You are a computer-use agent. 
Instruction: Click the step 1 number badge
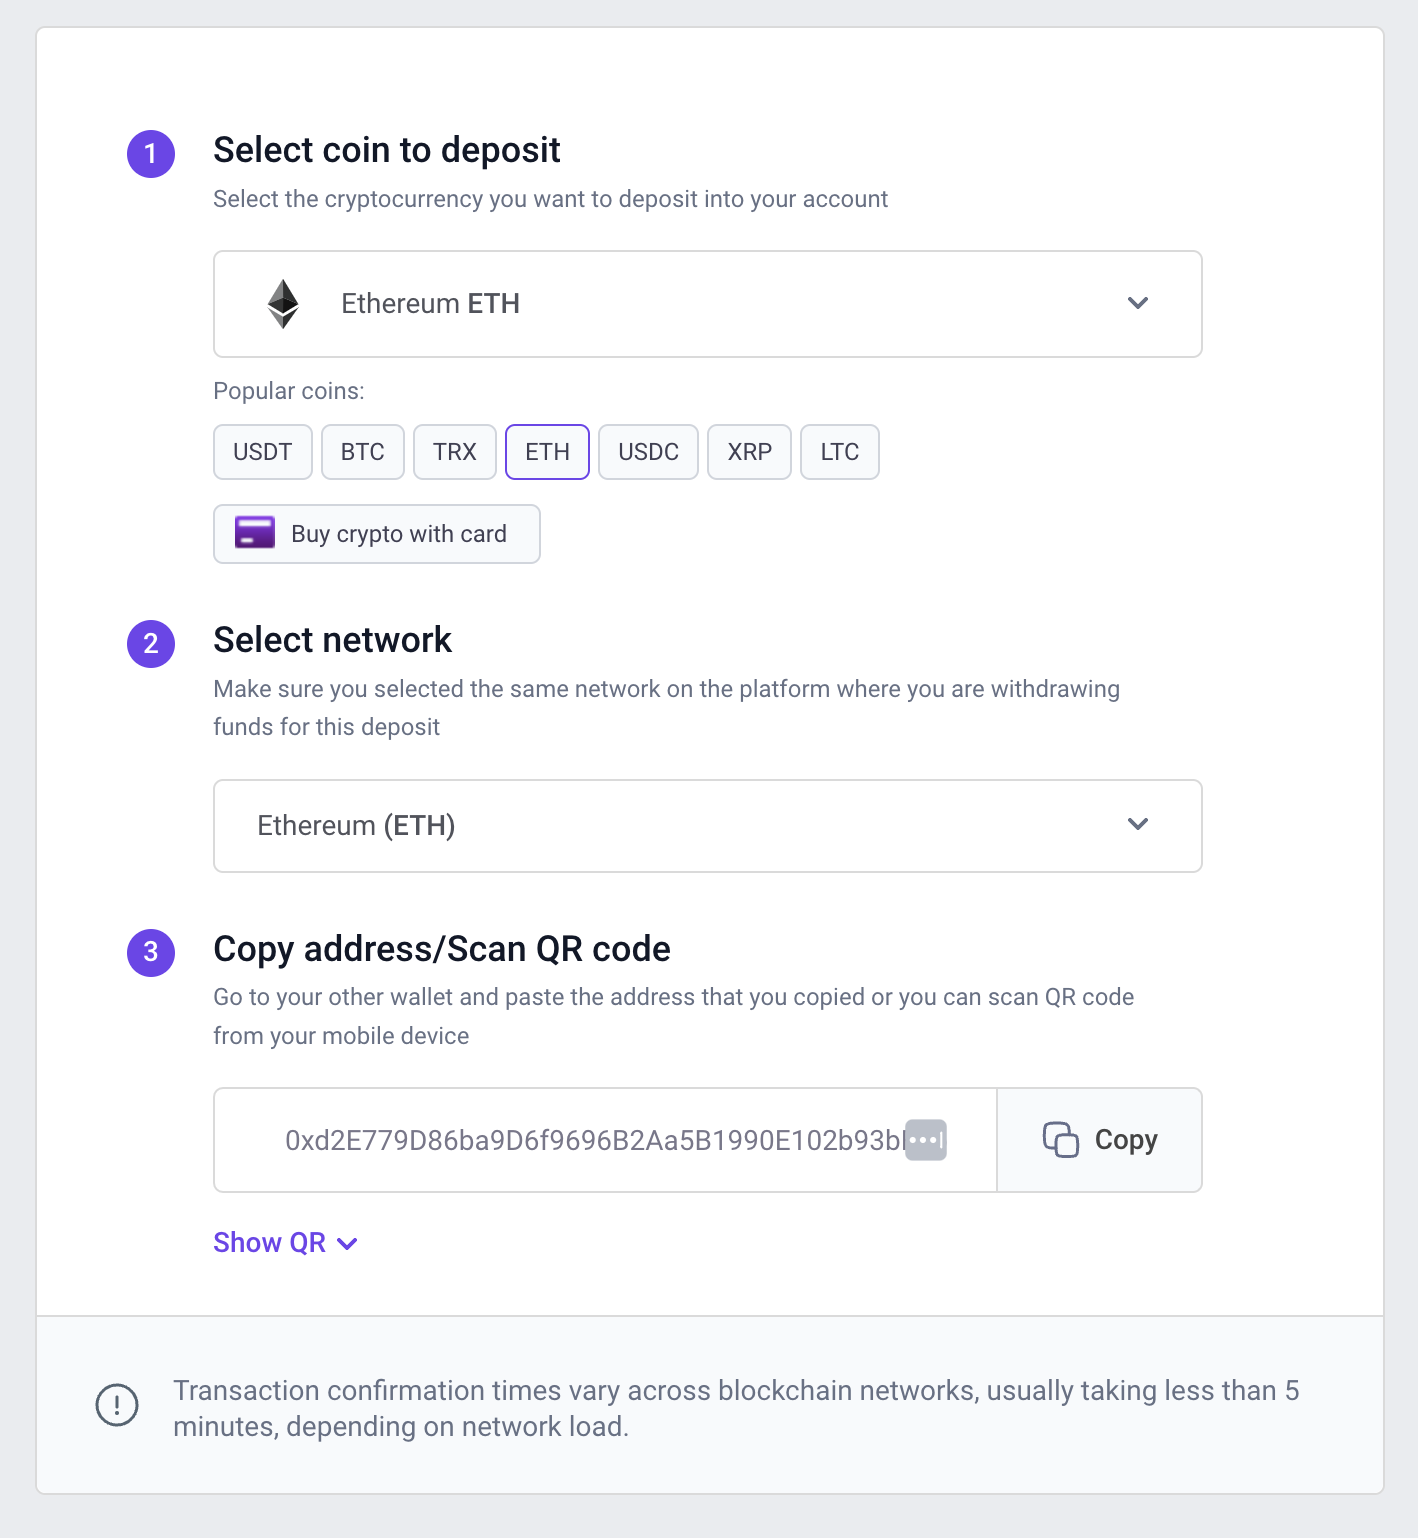pyautogui.click(x=151, y=154)
